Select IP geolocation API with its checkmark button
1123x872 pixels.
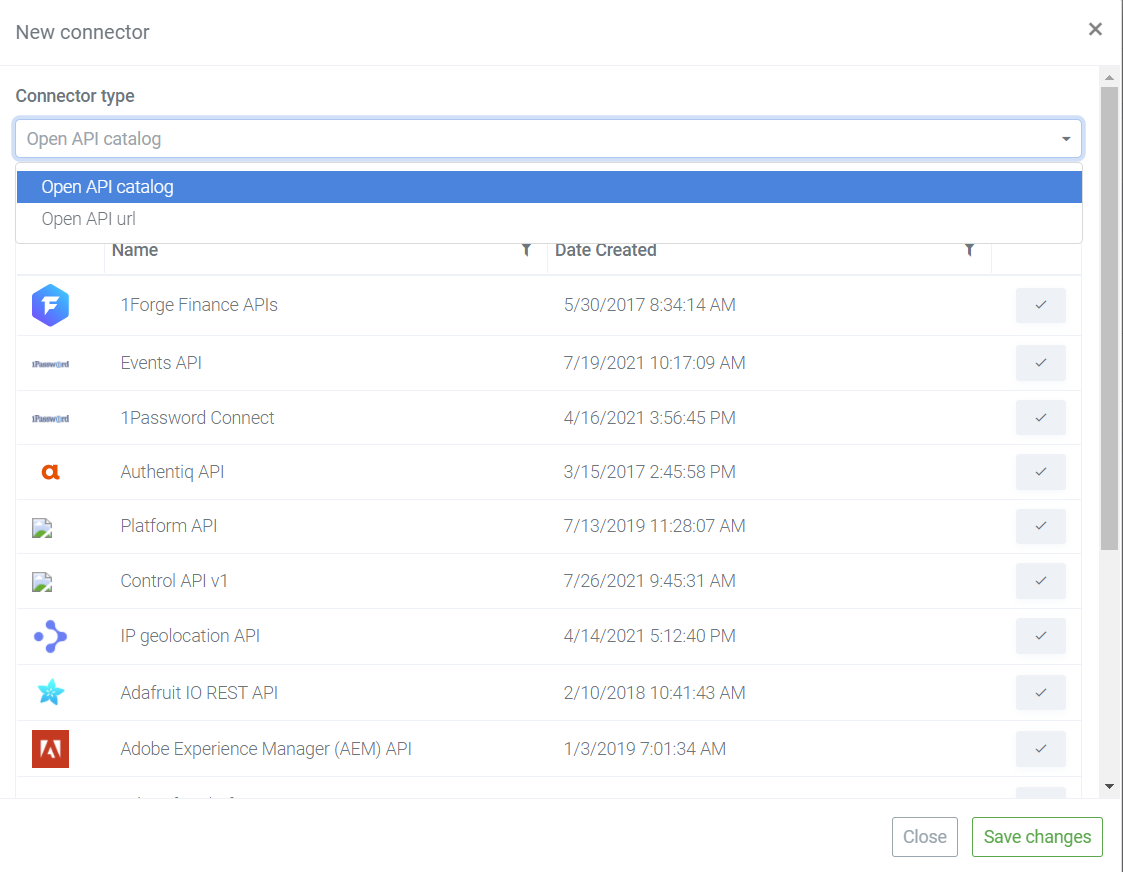point(1041,636)
